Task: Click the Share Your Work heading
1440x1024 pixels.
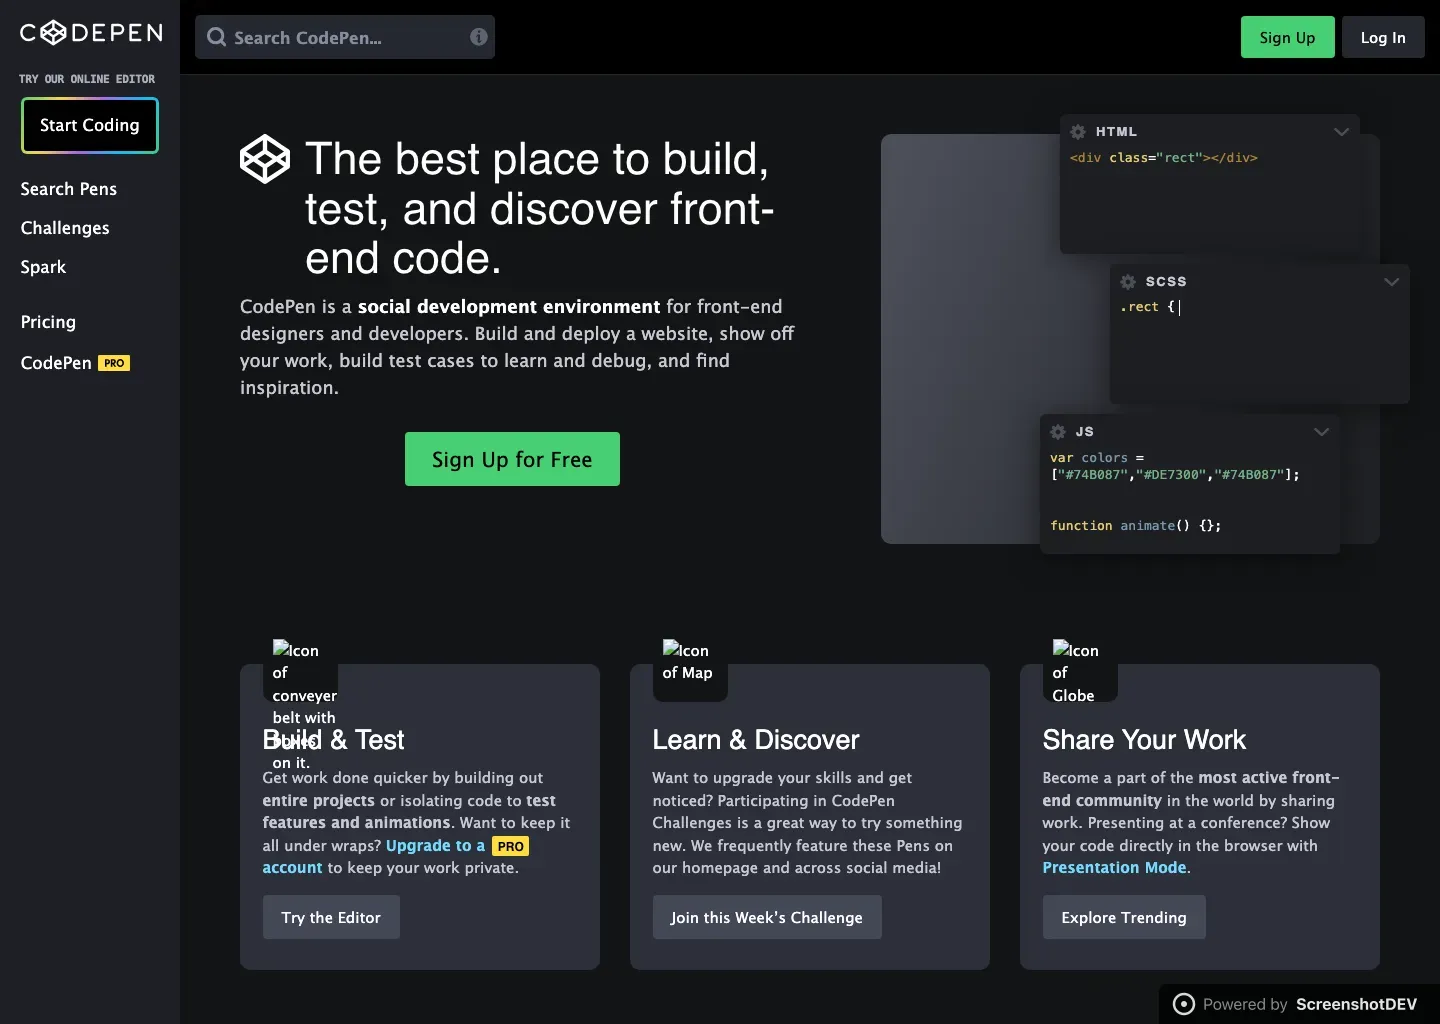Action: coord(1144,740)
